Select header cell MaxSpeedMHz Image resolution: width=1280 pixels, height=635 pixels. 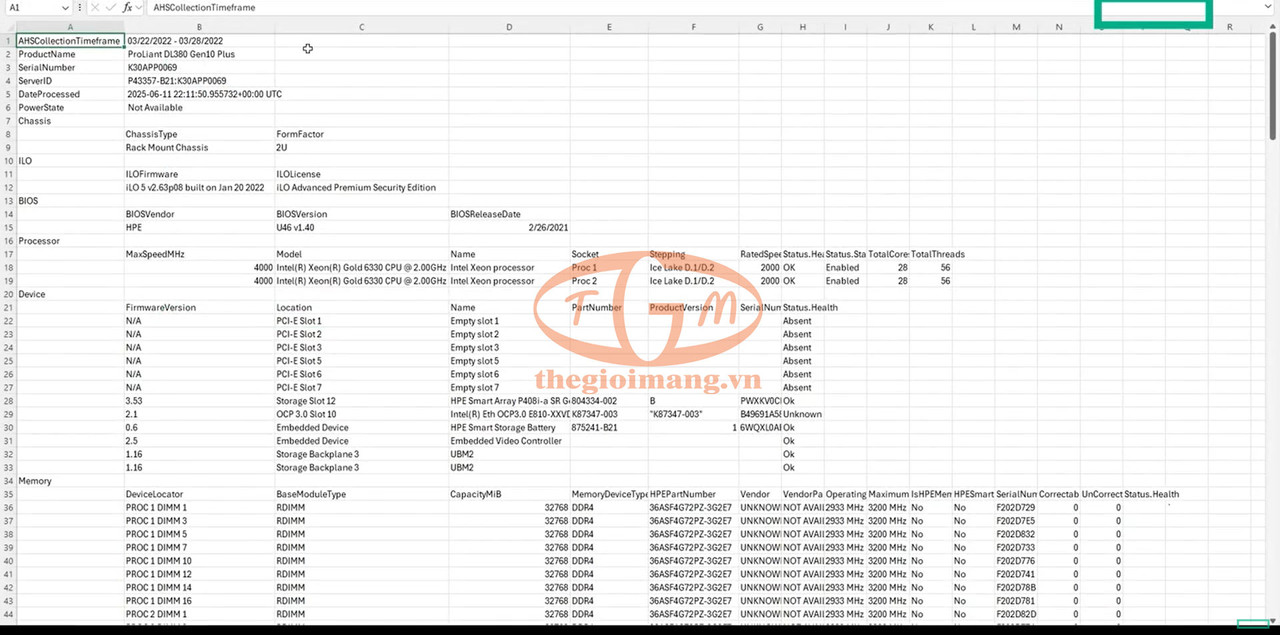pos(199,254)
